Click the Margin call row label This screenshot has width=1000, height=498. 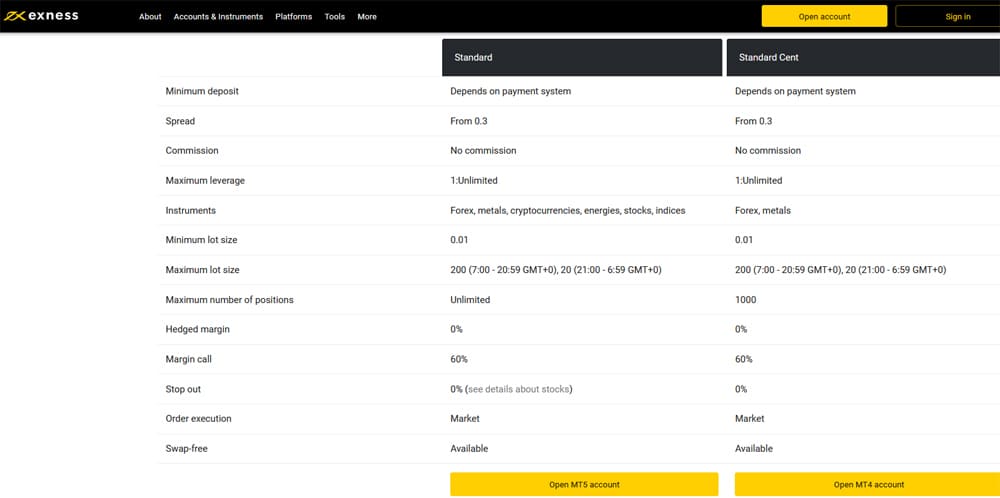(189, 359)
